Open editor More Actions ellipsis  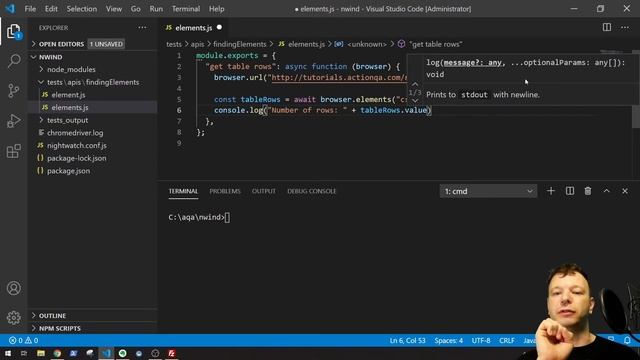[x=625, y=27]
